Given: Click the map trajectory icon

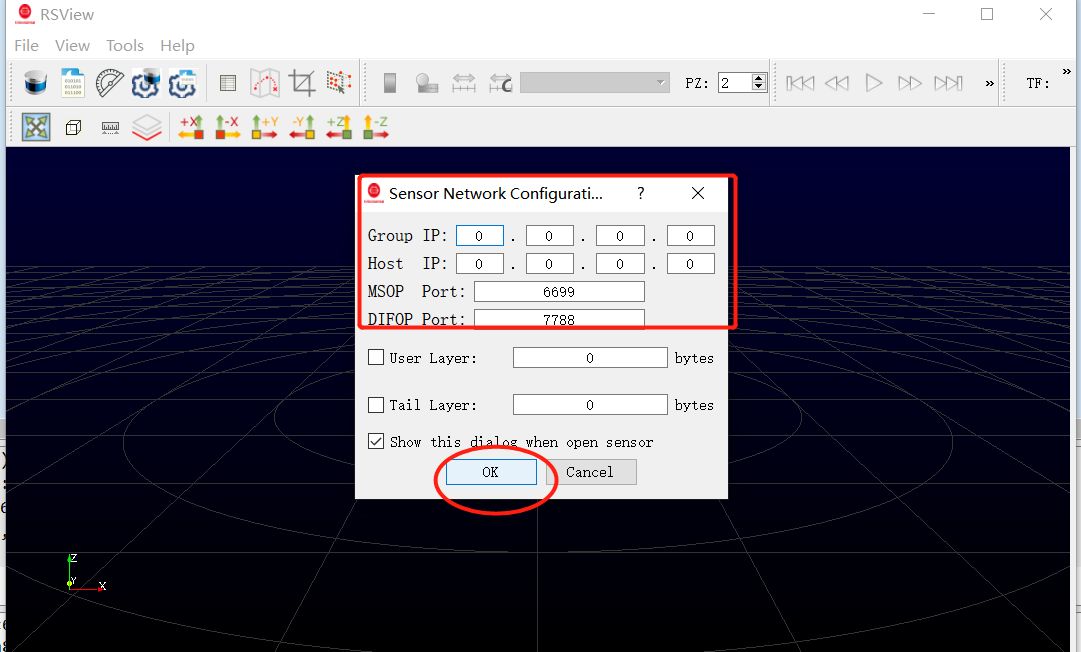Looking at the screenshot, I should [265, 83].
